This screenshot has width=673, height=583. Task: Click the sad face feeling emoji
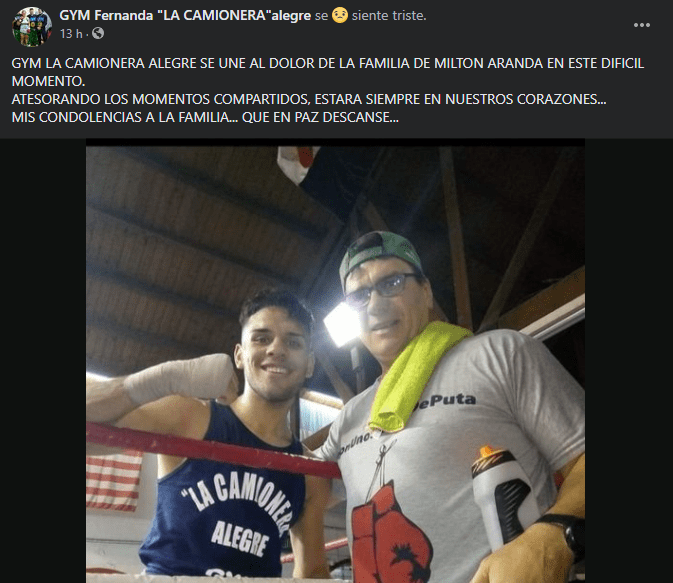pos(340,16)
